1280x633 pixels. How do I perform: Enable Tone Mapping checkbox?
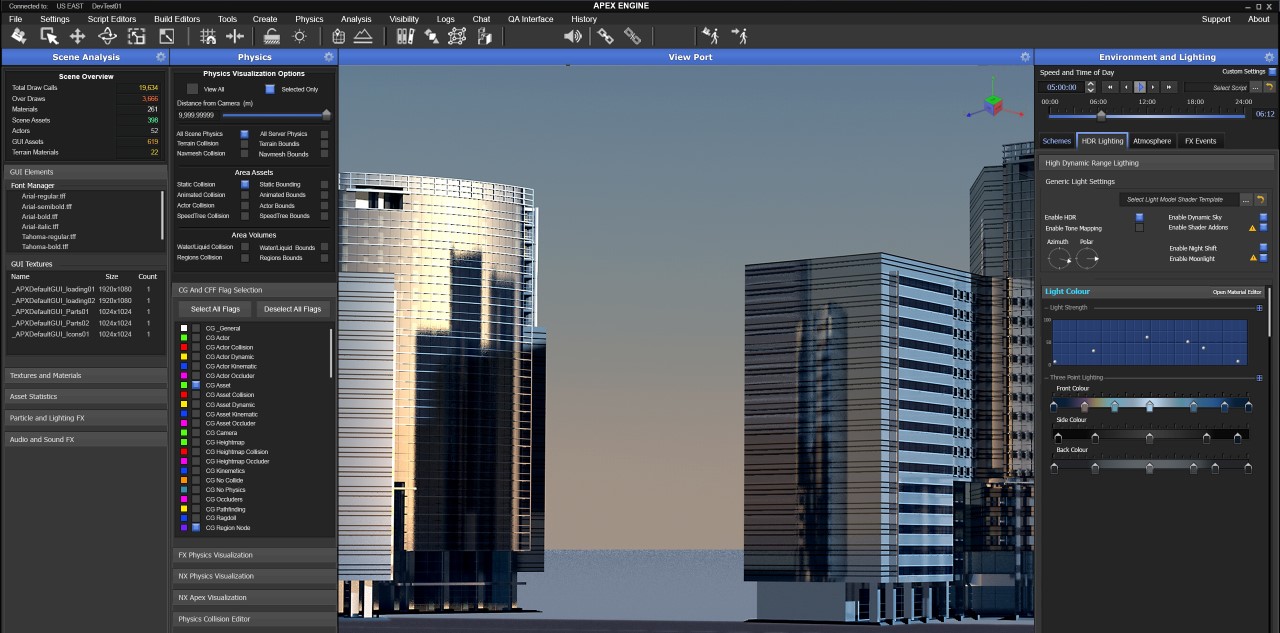tap(1139, 228)
